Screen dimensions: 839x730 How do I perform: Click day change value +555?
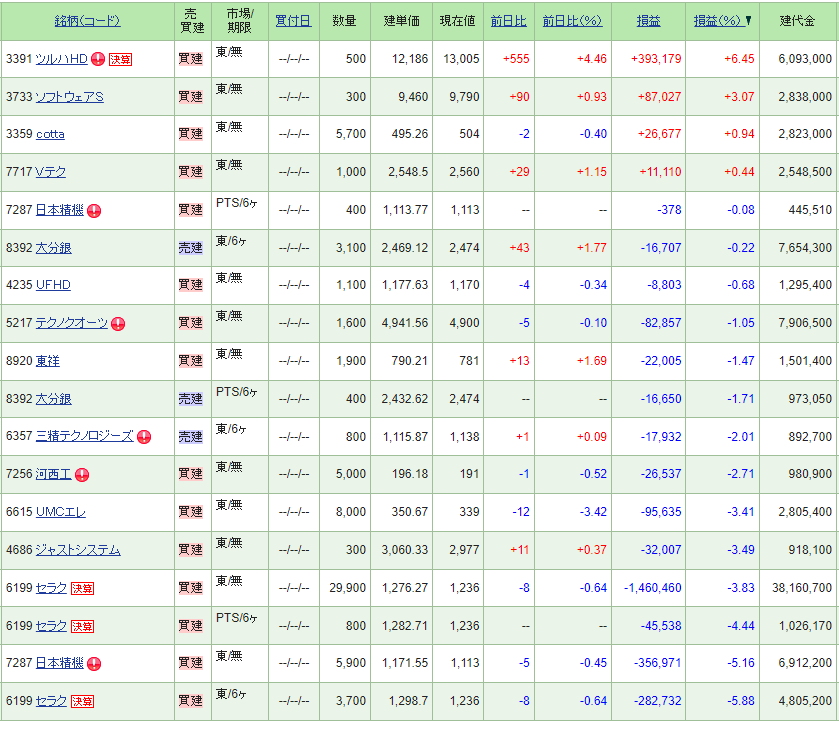(x=516, y=59)
